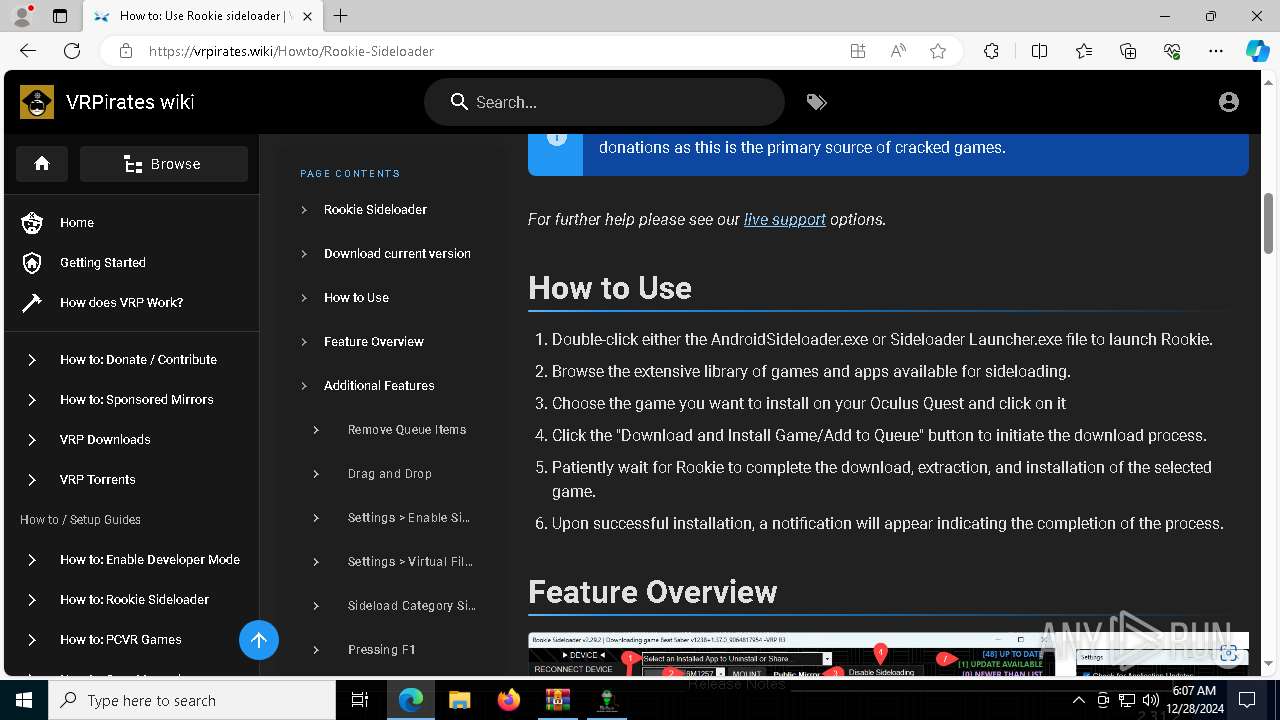Open Edge from the taskbar
Screen dimensions: 1280x720
pyautogui.click(x=411, y=700)
